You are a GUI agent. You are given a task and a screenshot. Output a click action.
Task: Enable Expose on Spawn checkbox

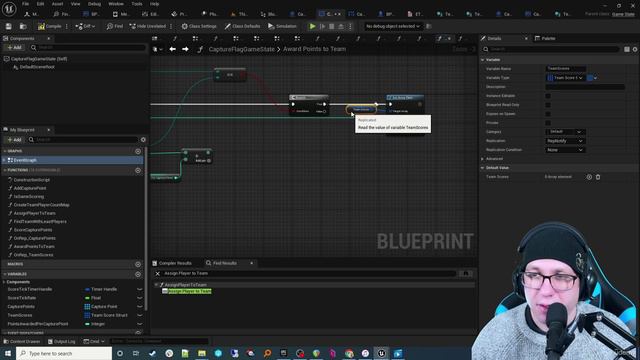tap(548, 114)
